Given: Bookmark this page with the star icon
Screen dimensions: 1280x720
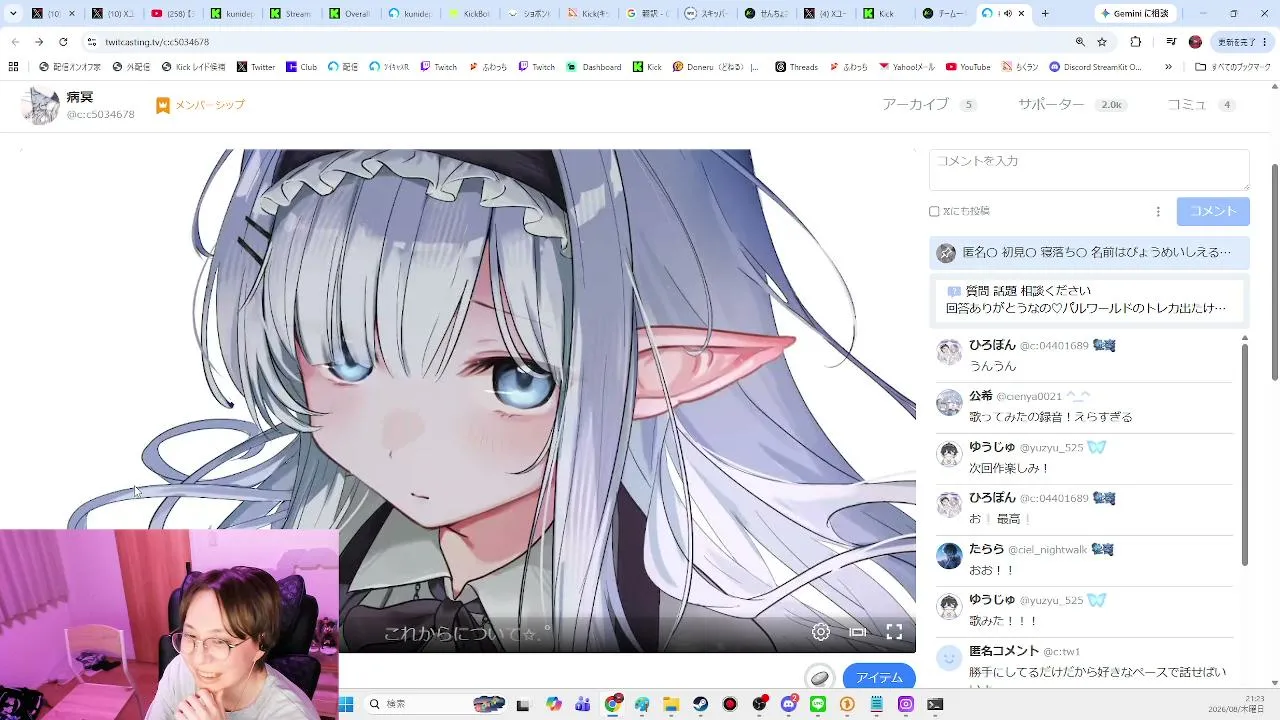Looking at the screenshot, I should point(1102,42).
